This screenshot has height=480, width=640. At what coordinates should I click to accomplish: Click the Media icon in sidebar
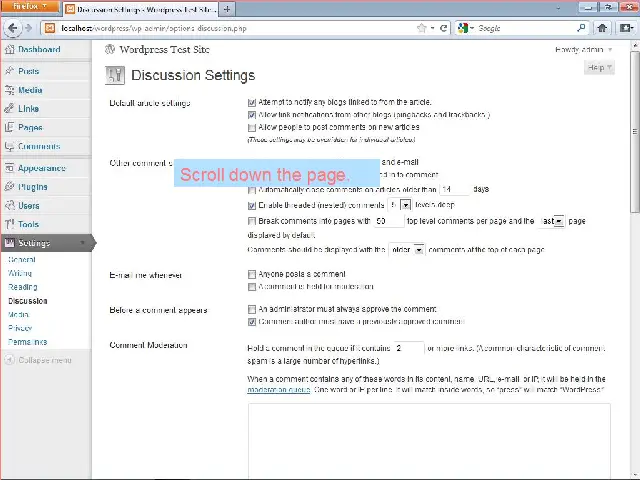[9, 90]
